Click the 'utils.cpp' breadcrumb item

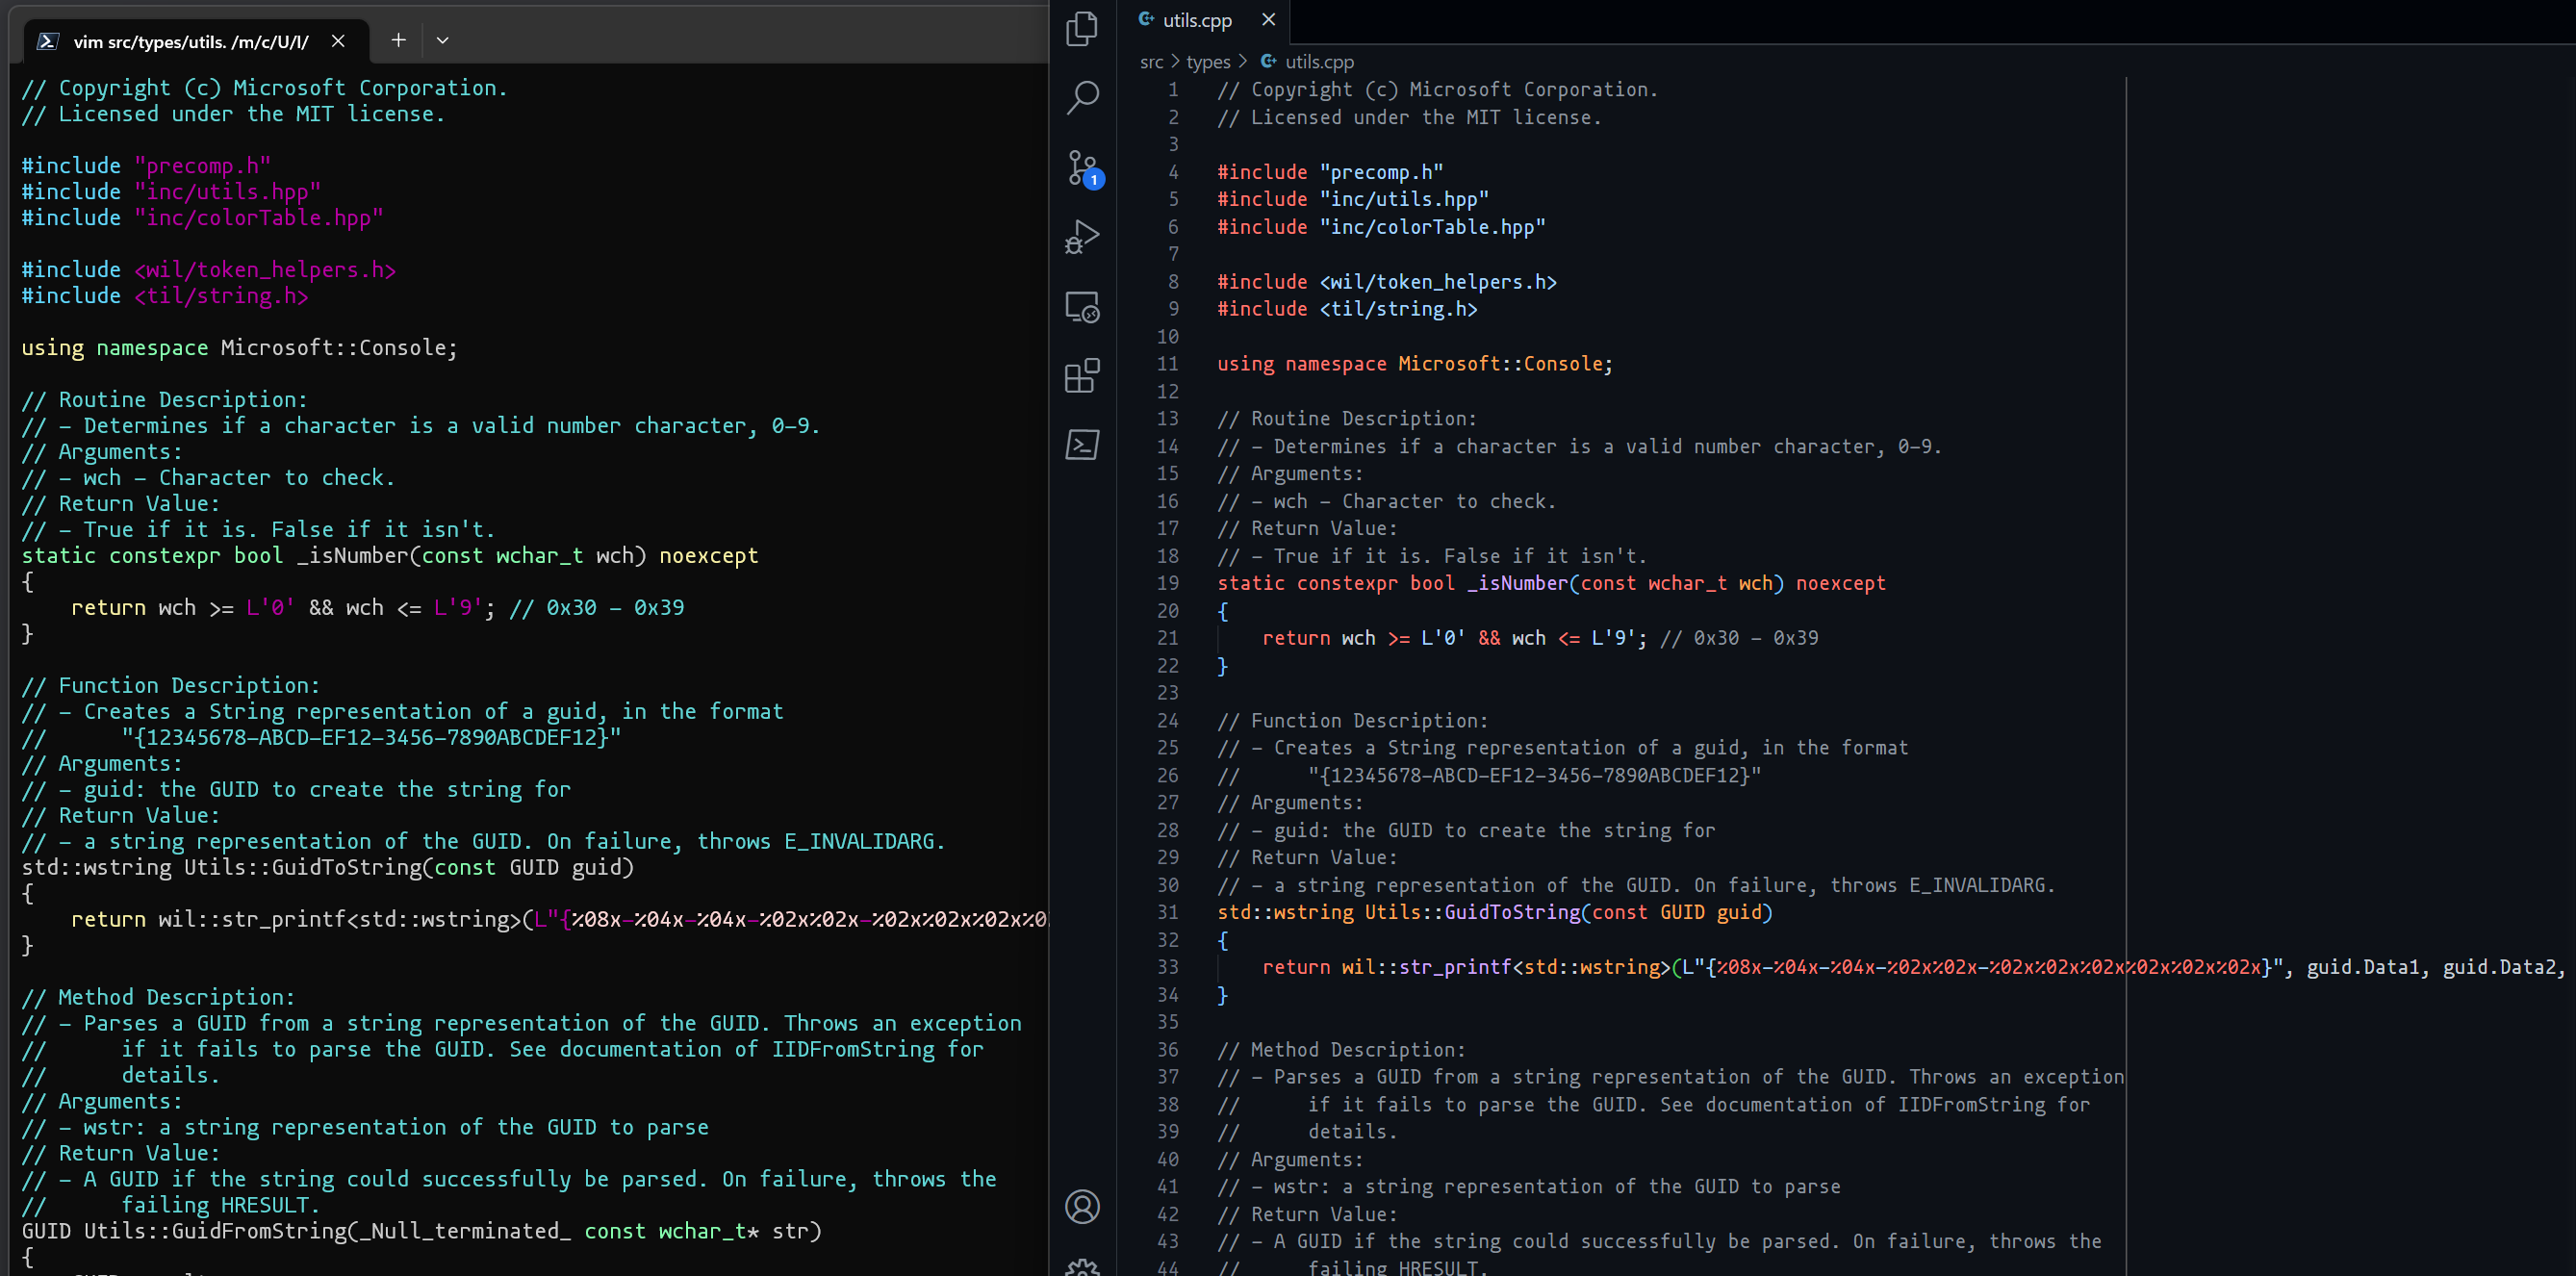coord(1318,62)
